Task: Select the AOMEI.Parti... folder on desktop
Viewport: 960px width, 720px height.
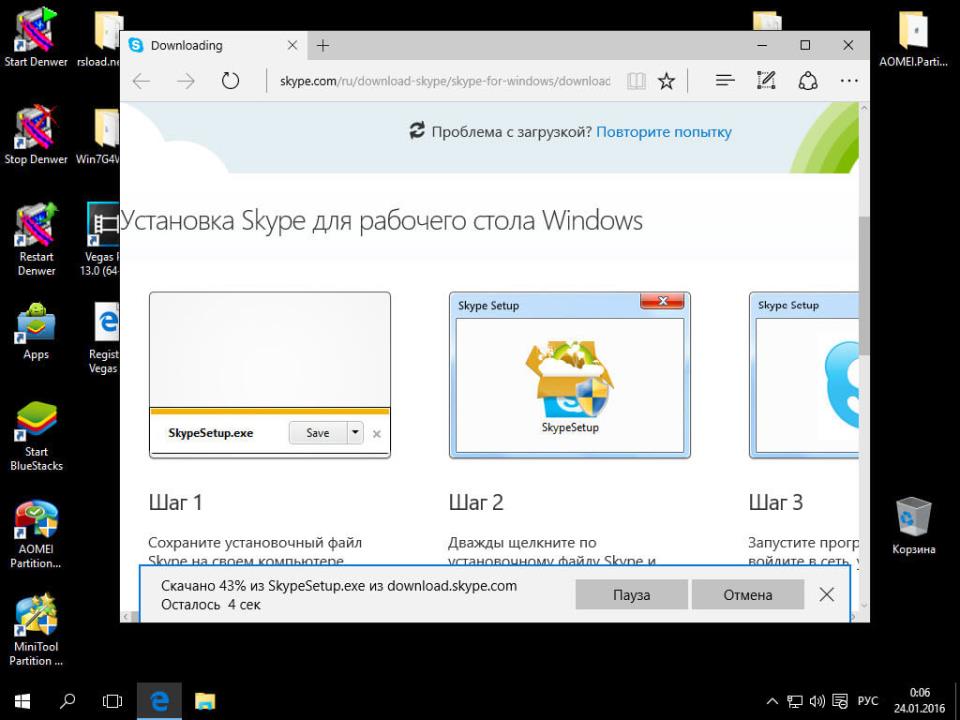Action: (x=913, y=38)
